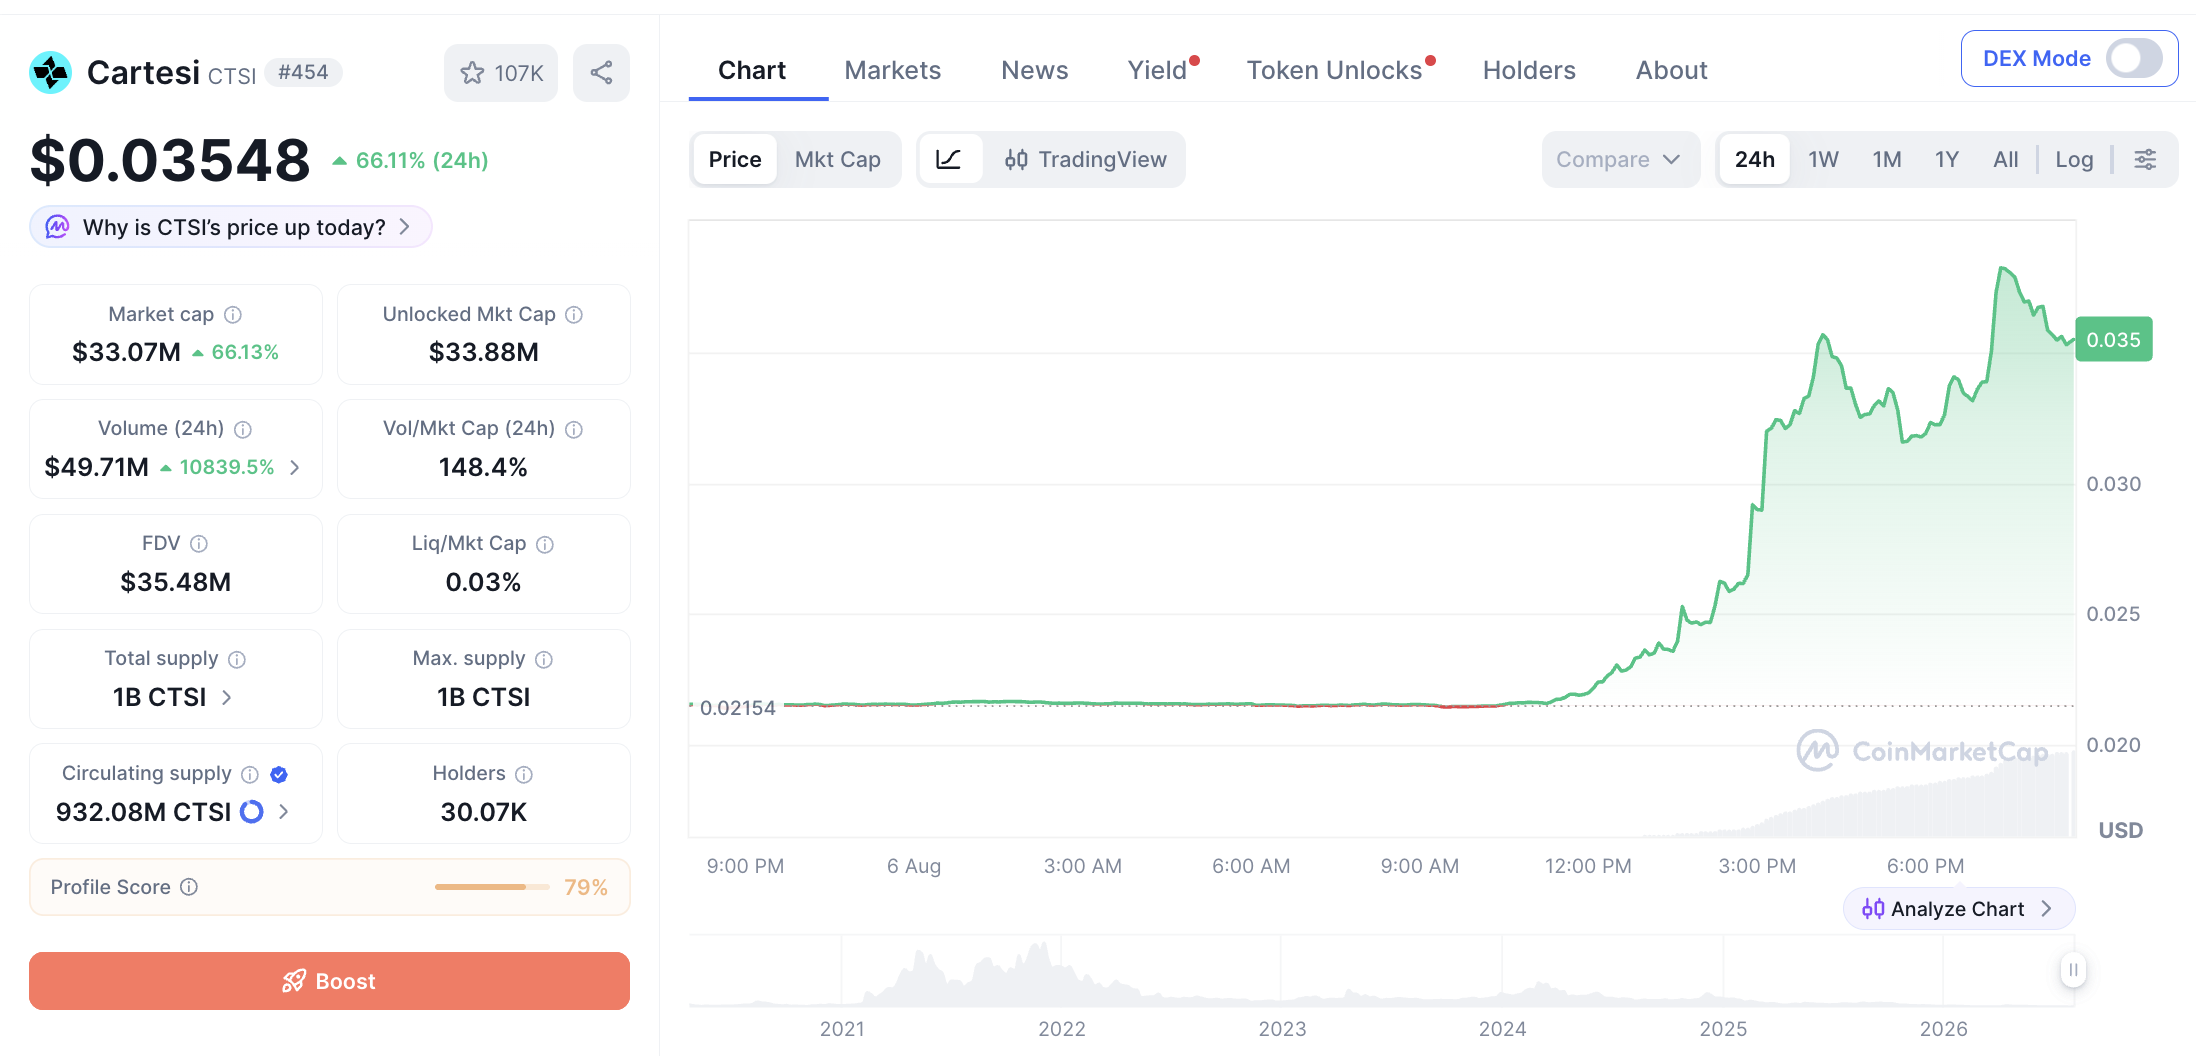Click the verified circulating supply badge
Image resolution: width=2196 pixels, height=1056 pixels.
279,774
